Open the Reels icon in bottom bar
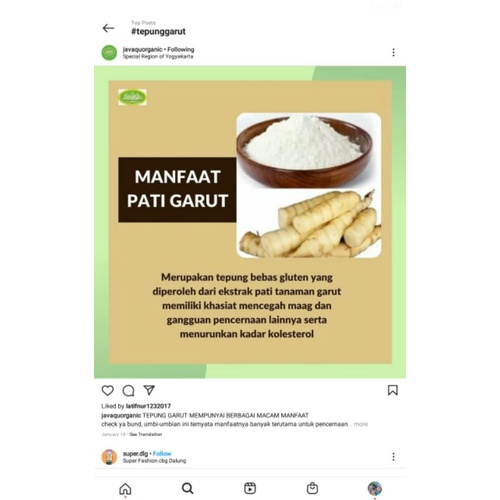Viewport: 500px width, 500px height. click(250, 488)
